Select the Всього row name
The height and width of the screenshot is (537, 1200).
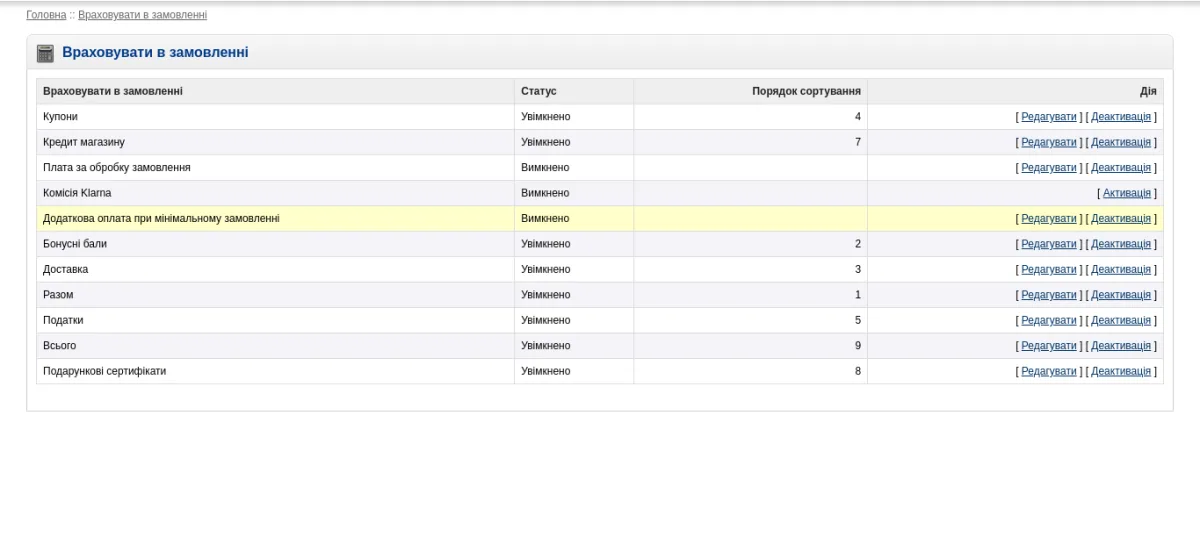click(x=59, y=346)
